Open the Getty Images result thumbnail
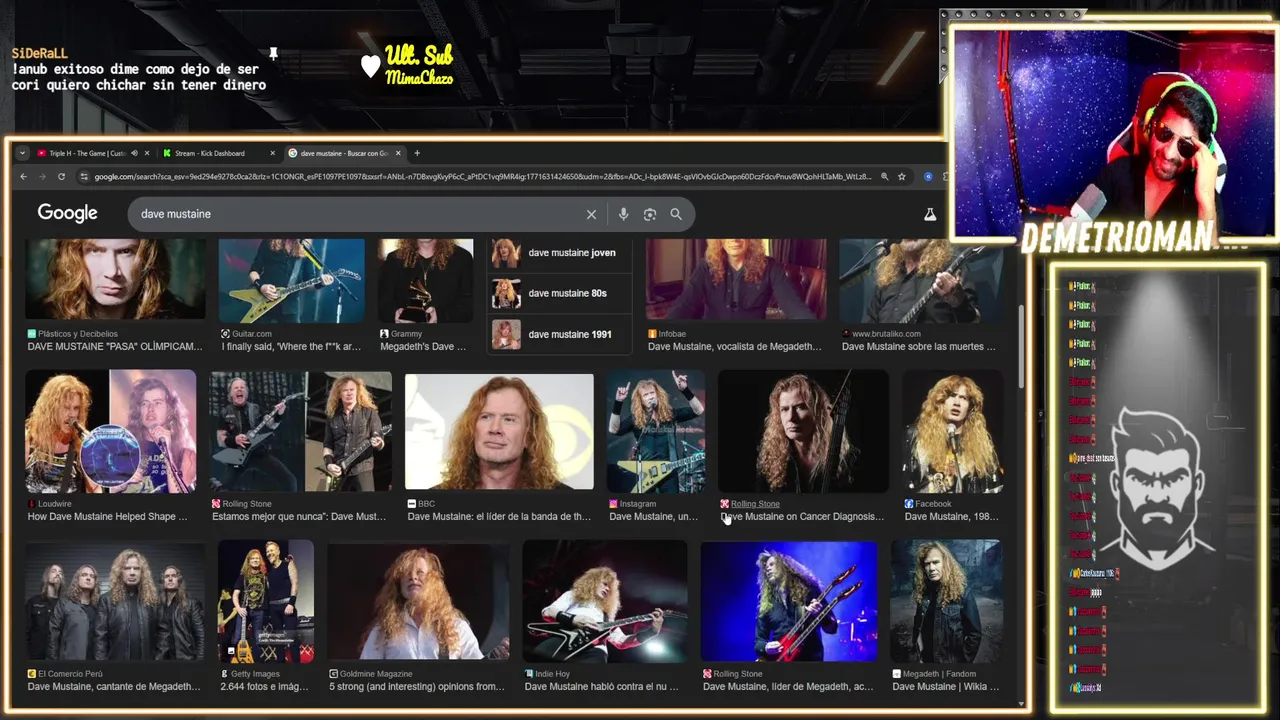Screen dimensions: 1280x720 point(266,601)
